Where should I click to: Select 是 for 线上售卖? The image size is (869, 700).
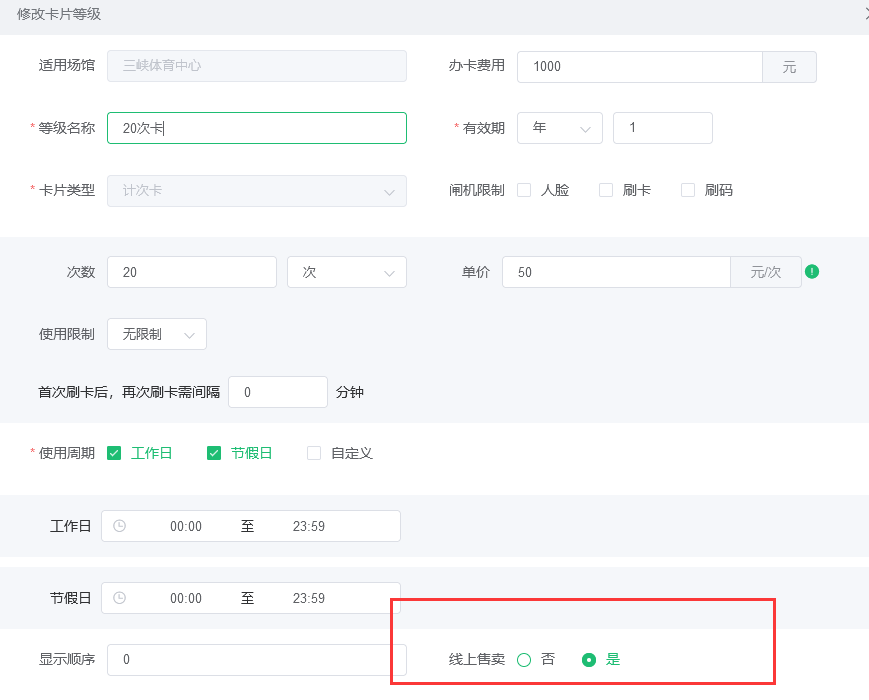[589, 659]
